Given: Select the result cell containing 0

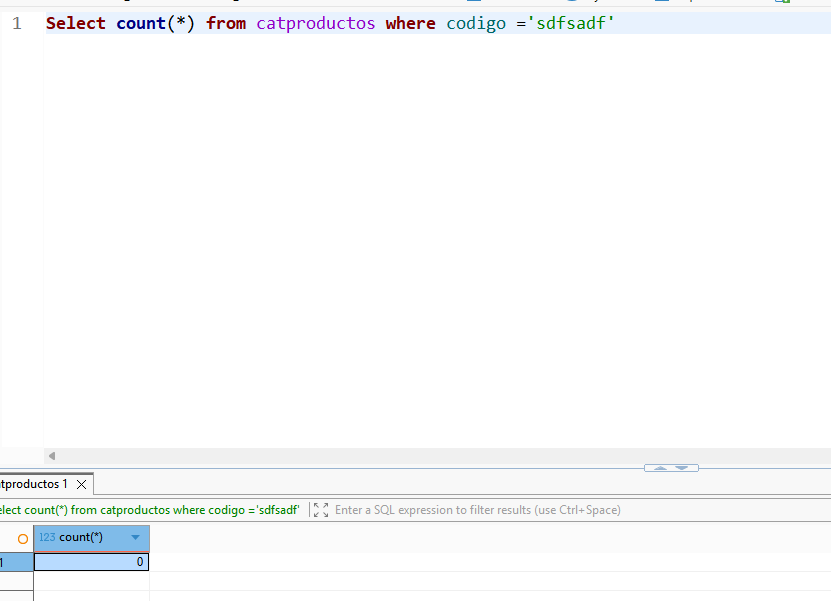Looking at the screenshot, I should (91, 562).
